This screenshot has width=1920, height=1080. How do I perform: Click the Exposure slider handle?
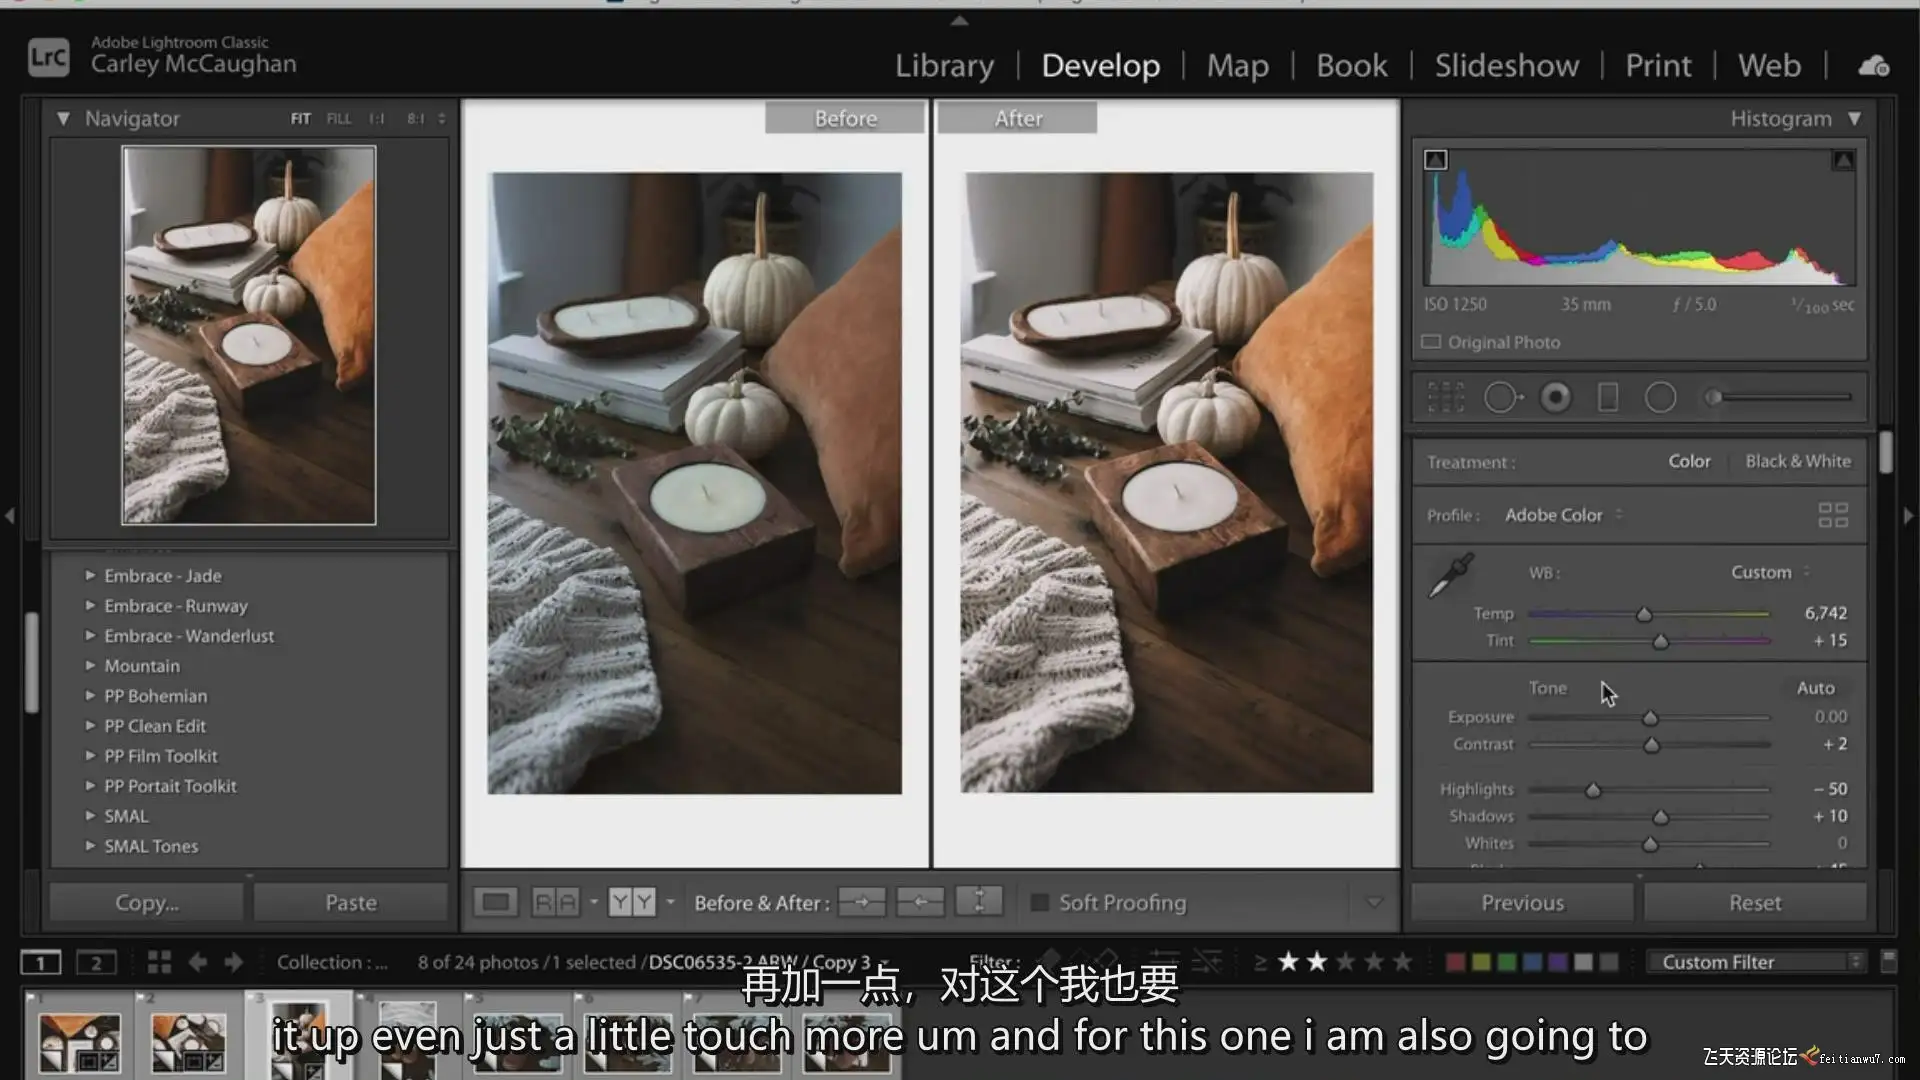1650,718
